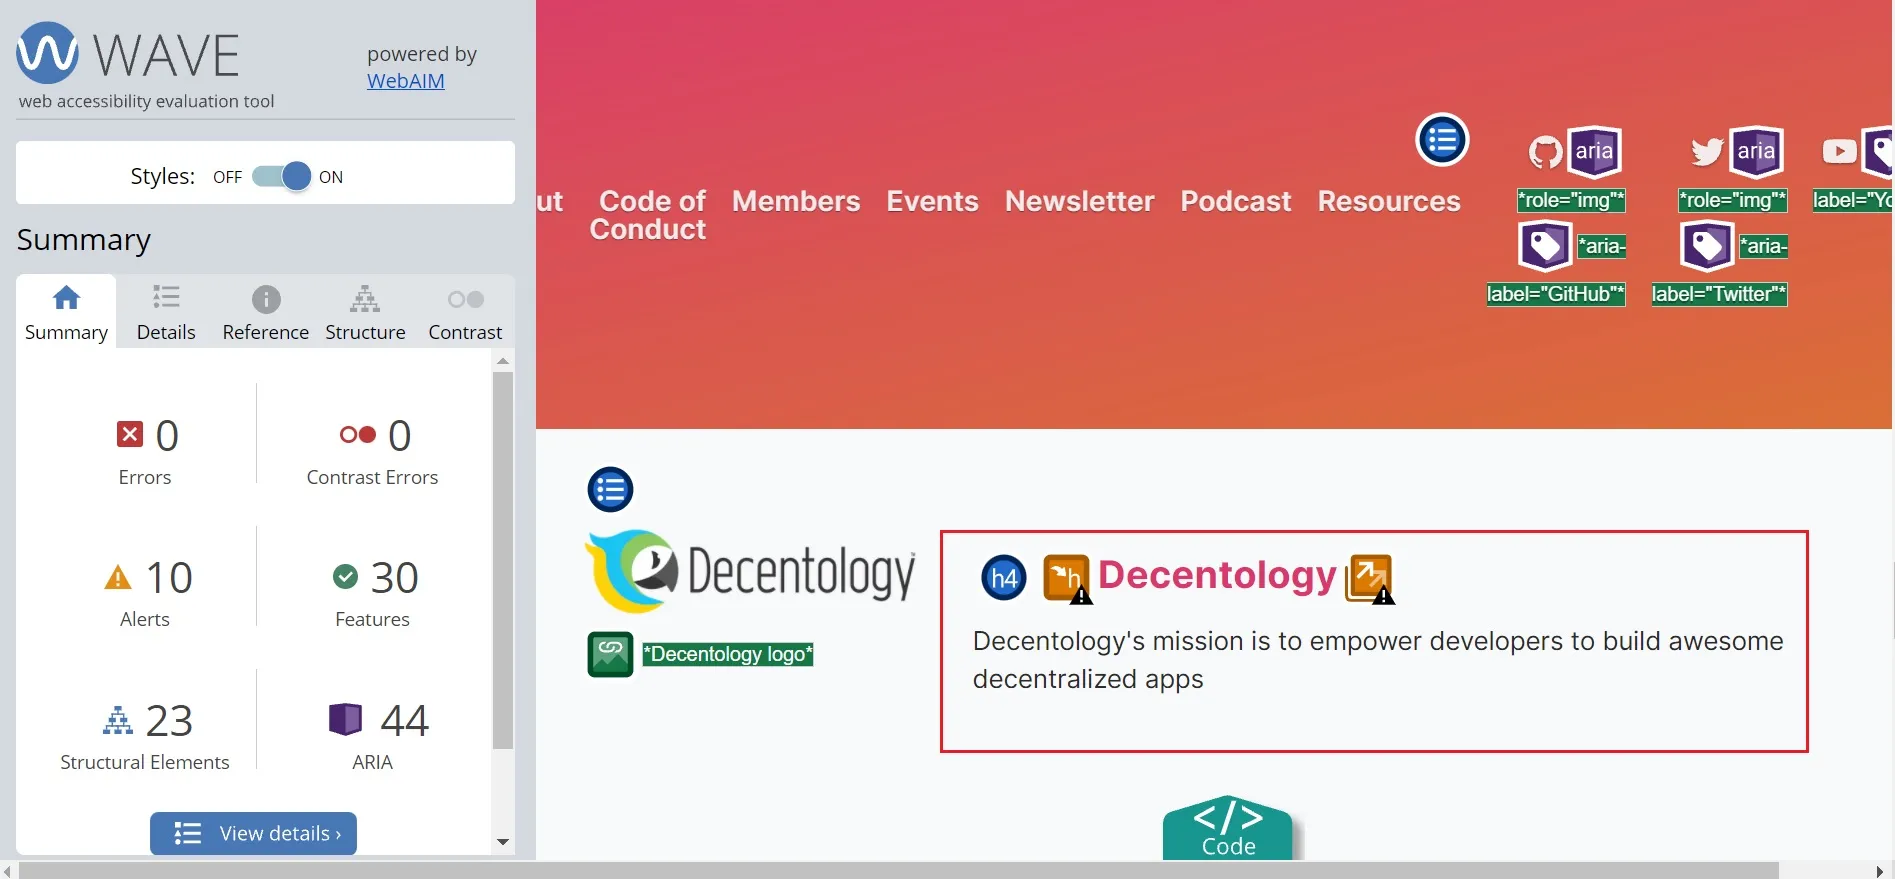
Task: Switch to the Contrast tab
Action: pyautogui.click(x=465, y=312)
